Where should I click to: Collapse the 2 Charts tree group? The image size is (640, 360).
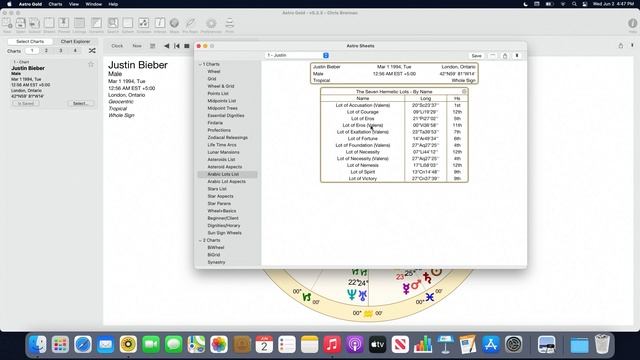(200, 240)
